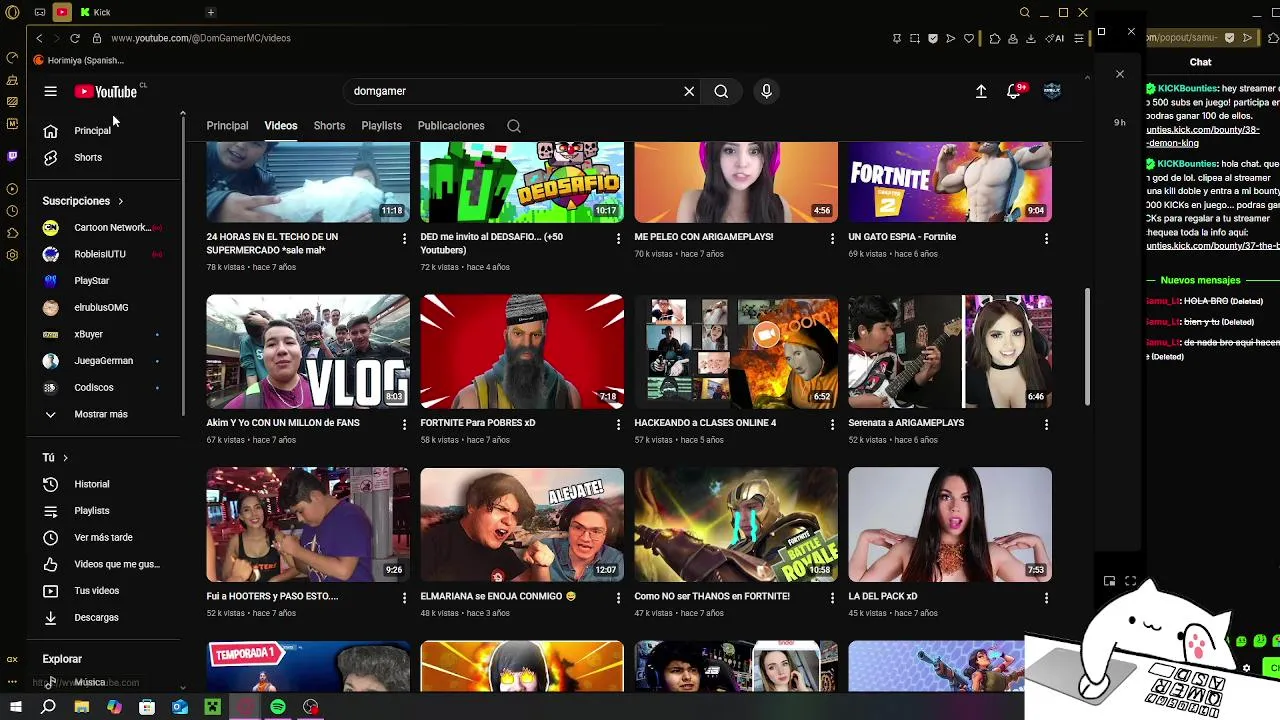Open Opera GX sidebar settings gear
Image resolution: width=1280 pixels, height=720 pixels.
[12, 255]
